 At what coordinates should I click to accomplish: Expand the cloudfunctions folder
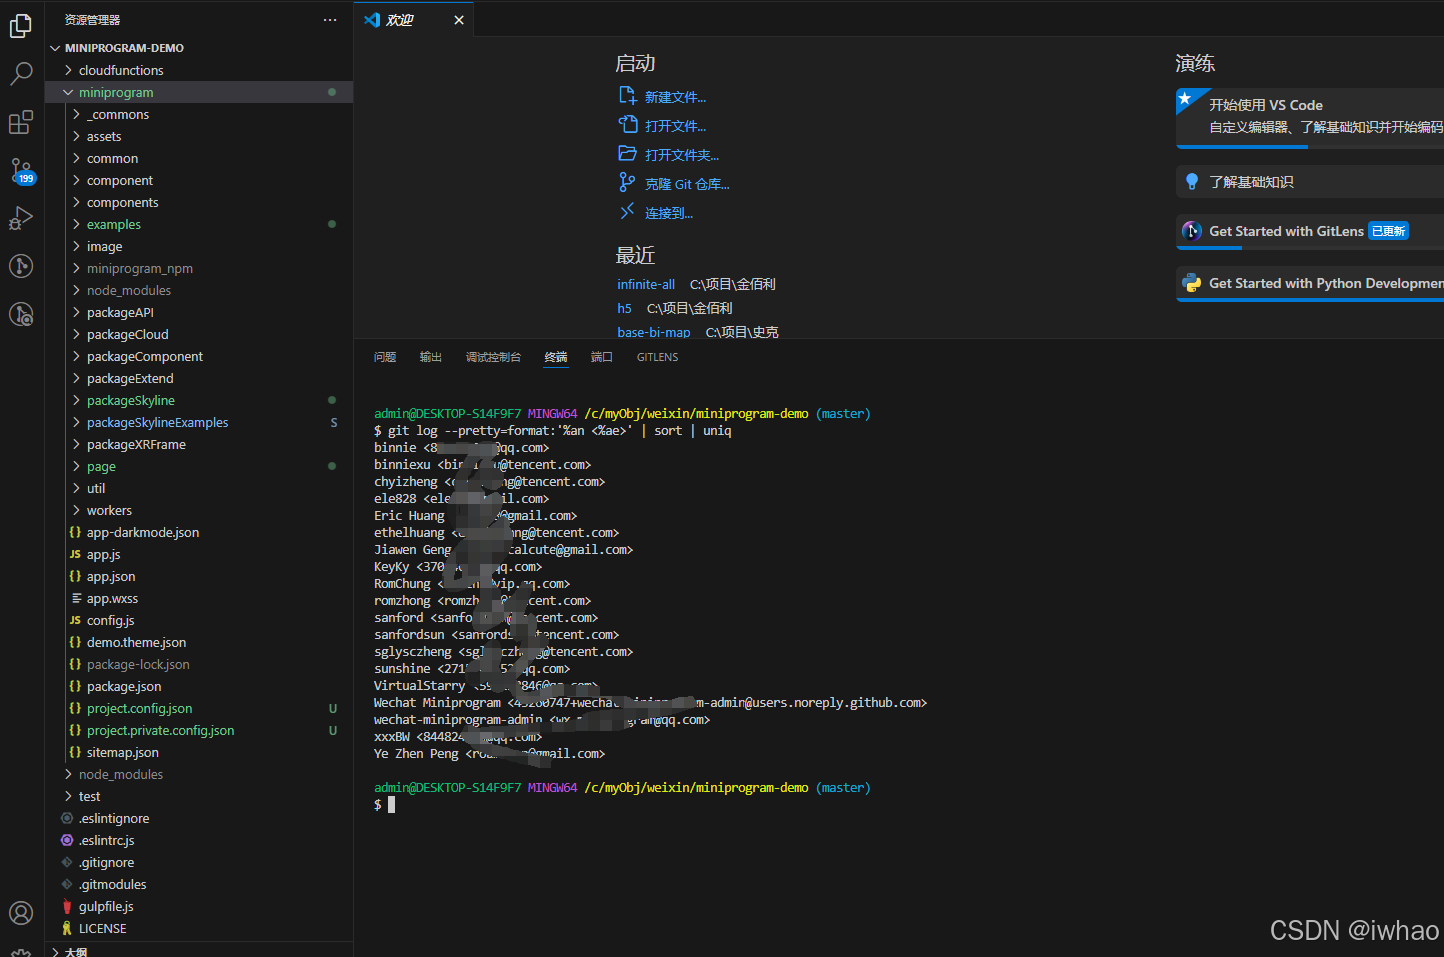click(x=68, y=70)
